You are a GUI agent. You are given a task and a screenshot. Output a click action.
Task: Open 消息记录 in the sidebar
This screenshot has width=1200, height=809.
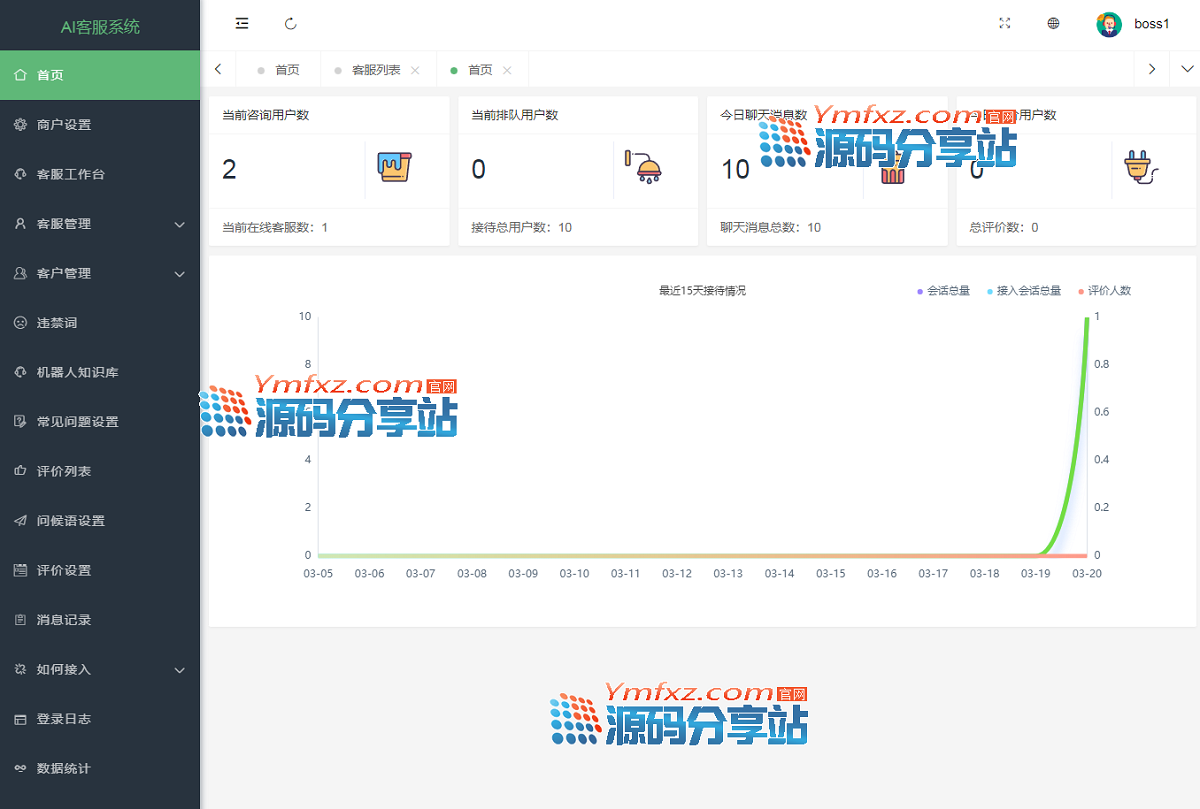click(x=64, y=620)
